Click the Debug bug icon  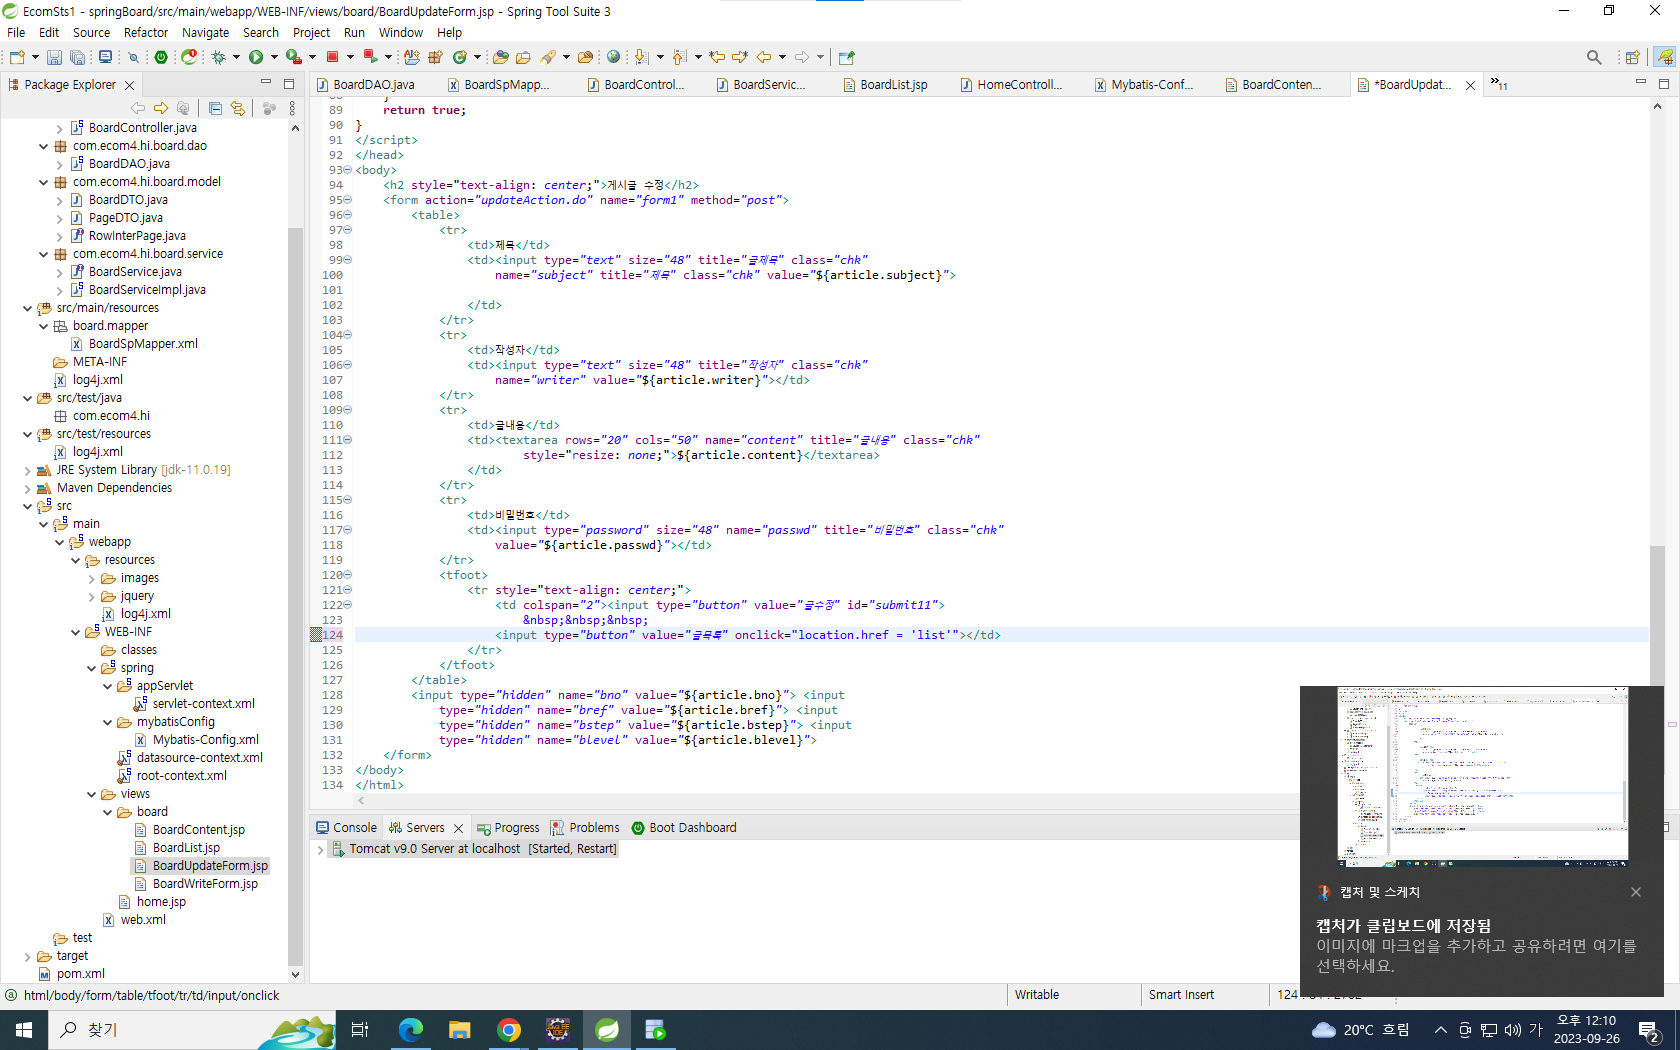[218, 57]
